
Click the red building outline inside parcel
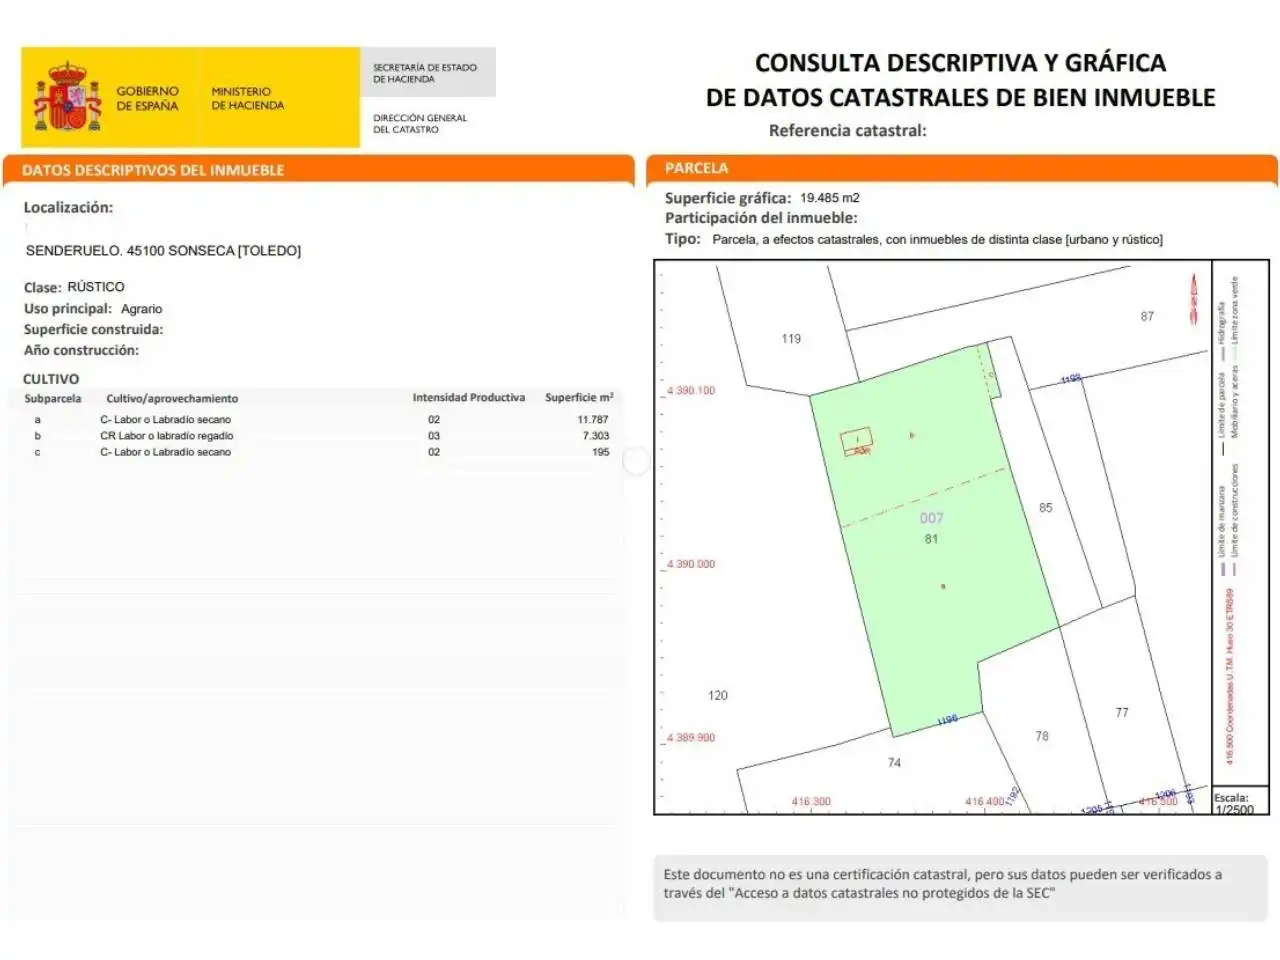tap(856, 440)
